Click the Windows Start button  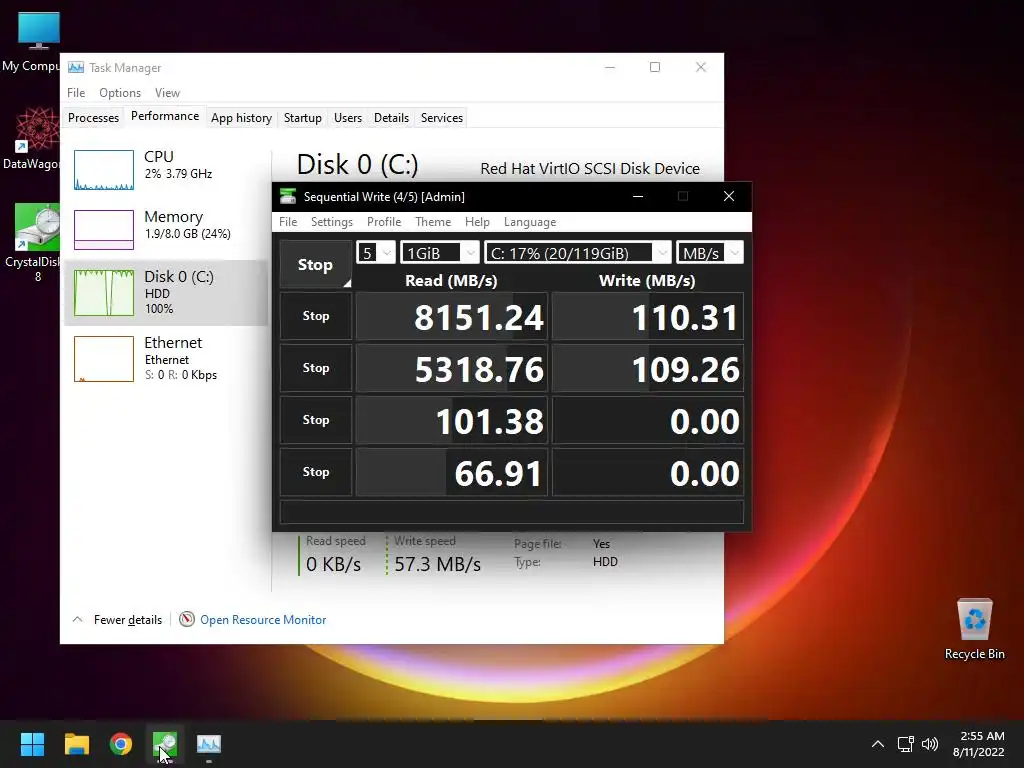click(32, 744)
